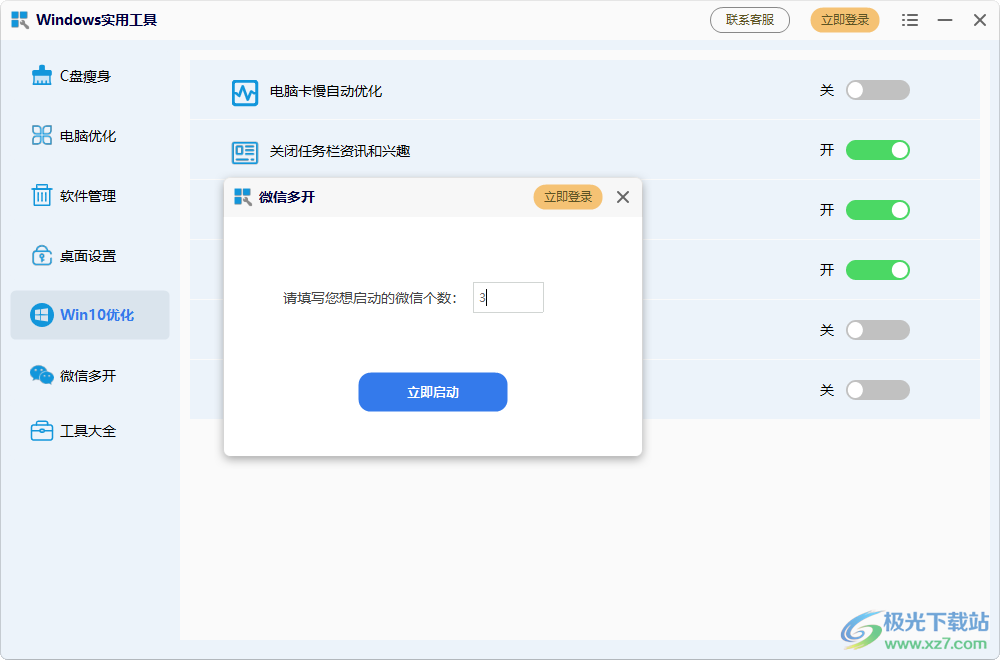Click the 电脑卡慢自动优化 monitor icon

(x=245, y=92)
